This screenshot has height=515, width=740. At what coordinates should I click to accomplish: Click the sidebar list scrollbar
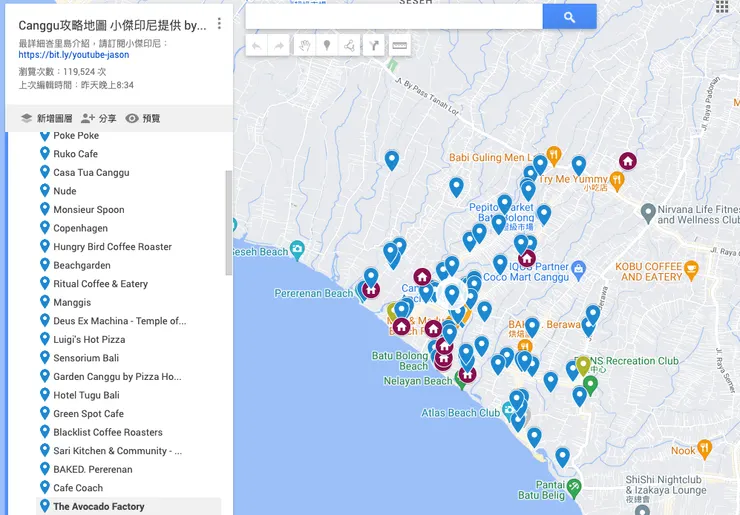229,223
